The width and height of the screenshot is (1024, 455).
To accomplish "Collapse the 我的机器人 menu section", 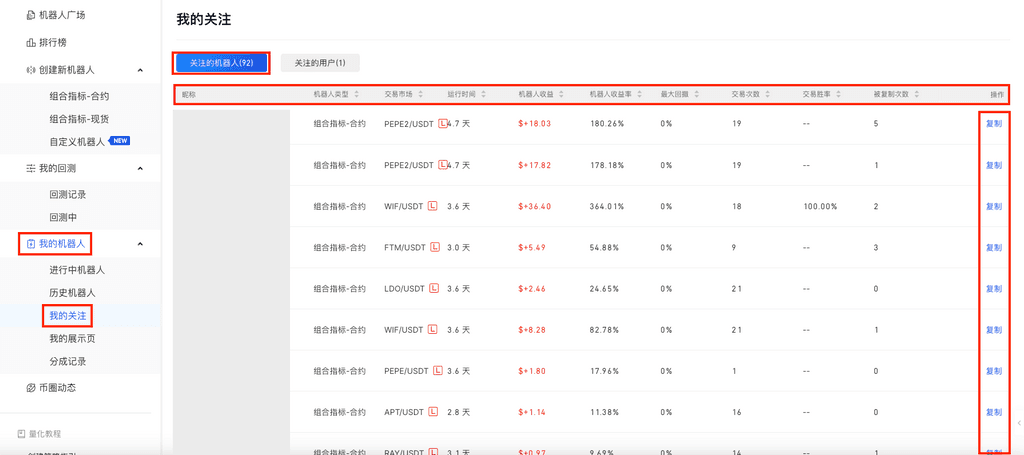I will 140,243.
